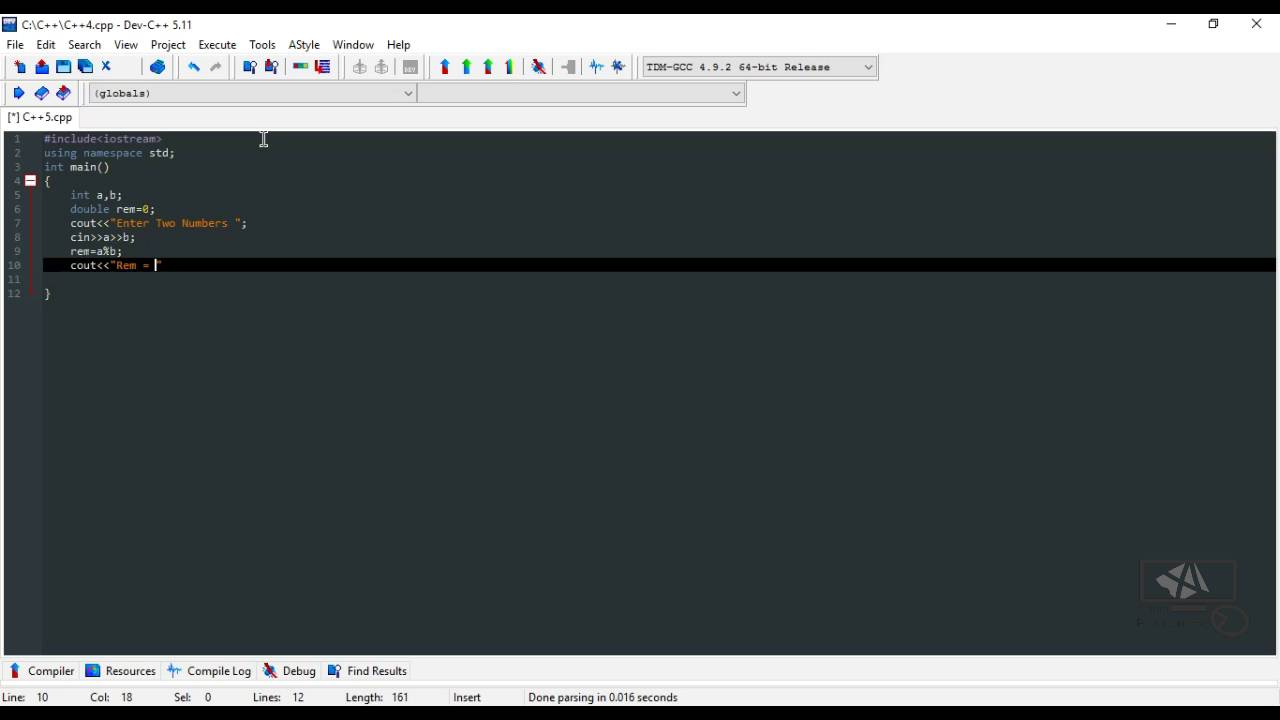Screen dimensions: 1280x720
Task: Click the Go to line icon
Action: tap(323, 67)
